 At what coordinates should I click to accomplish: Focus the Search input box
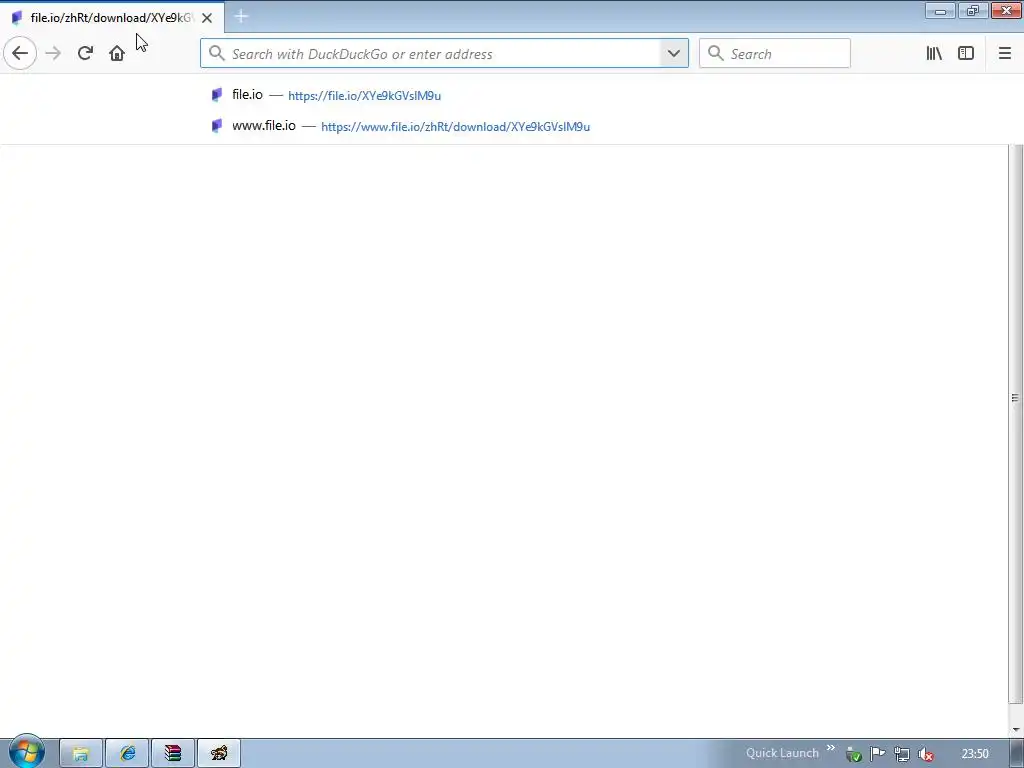tap(775, 54)
